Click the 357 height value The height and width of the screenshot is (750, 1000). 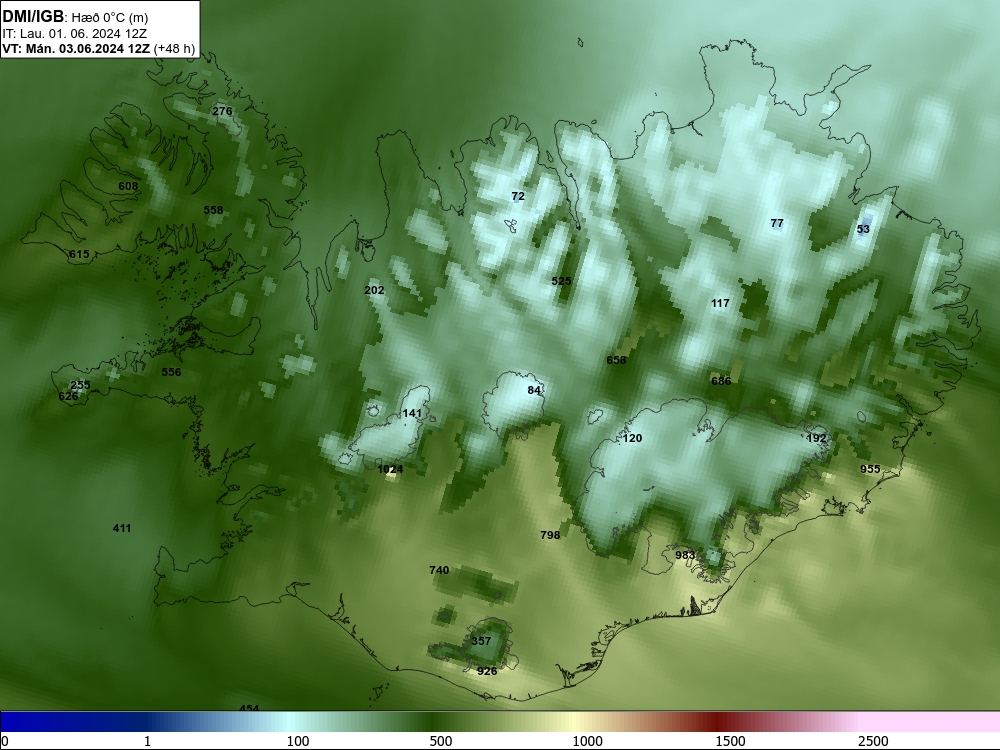pyautogui.click(x=482, y=641)
